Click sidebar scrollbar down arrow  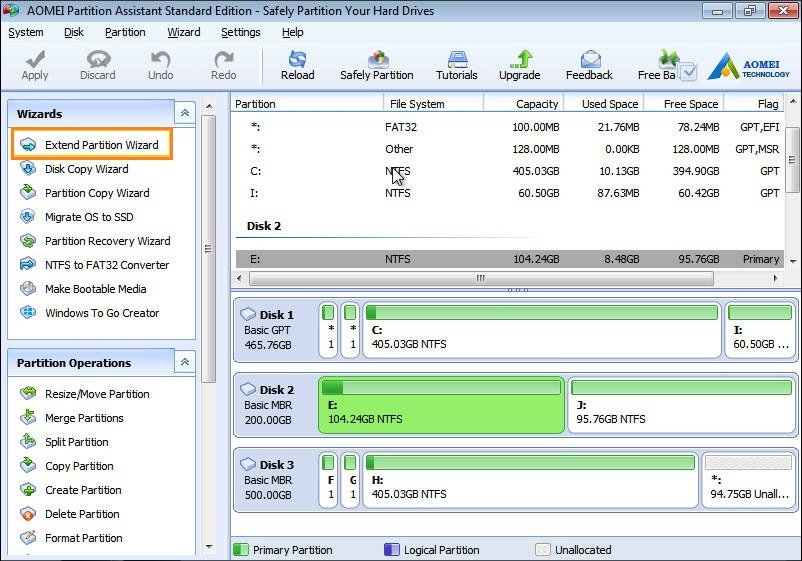pos(209,546)
